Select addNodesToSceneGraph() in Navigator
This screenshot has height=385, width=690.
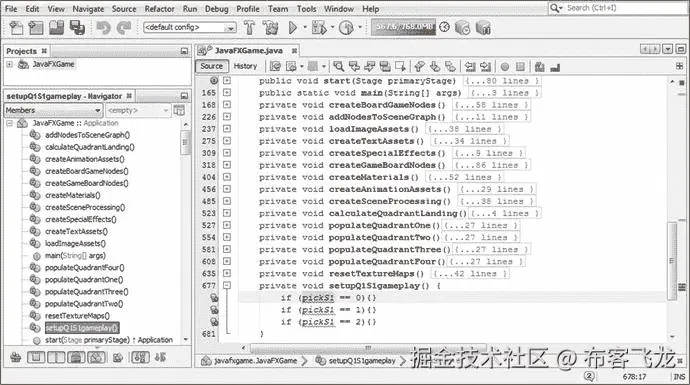point(87,135)
